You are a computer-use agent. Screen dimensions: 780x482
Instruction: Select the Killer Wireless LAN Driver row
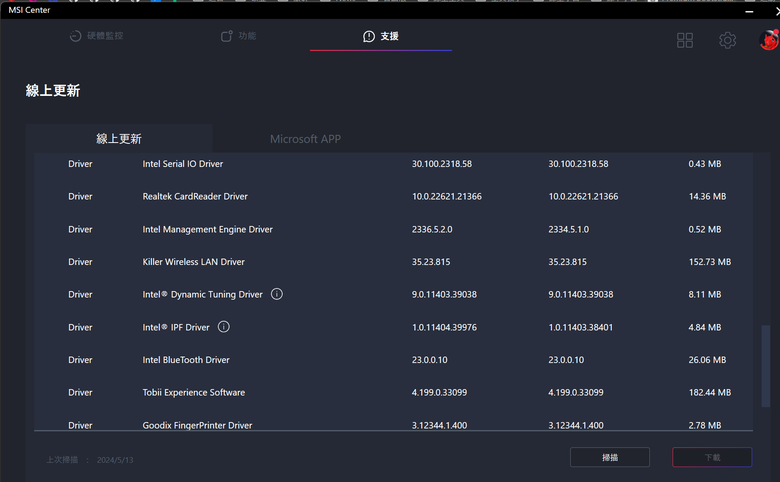(393, 262)
